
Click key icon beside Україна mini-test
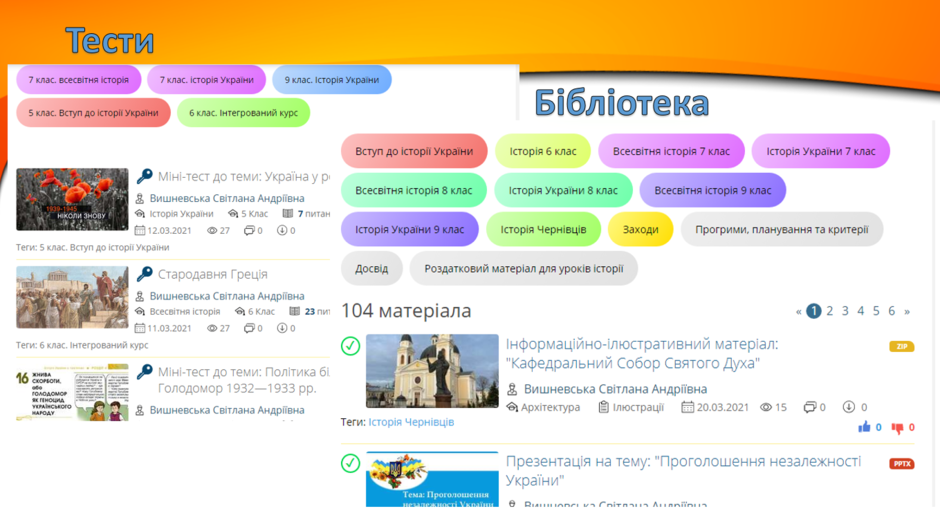coord(144,176)
